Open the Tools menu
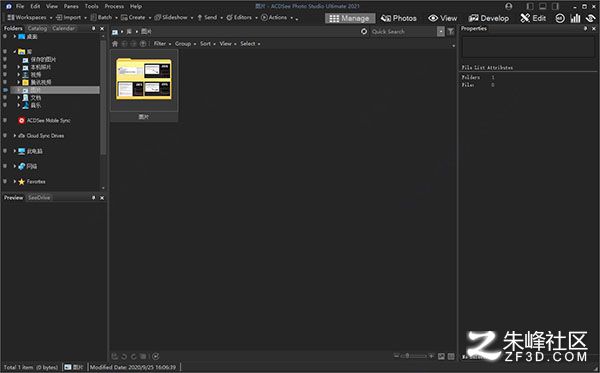 pyautogui.click(x=91, y=6)
